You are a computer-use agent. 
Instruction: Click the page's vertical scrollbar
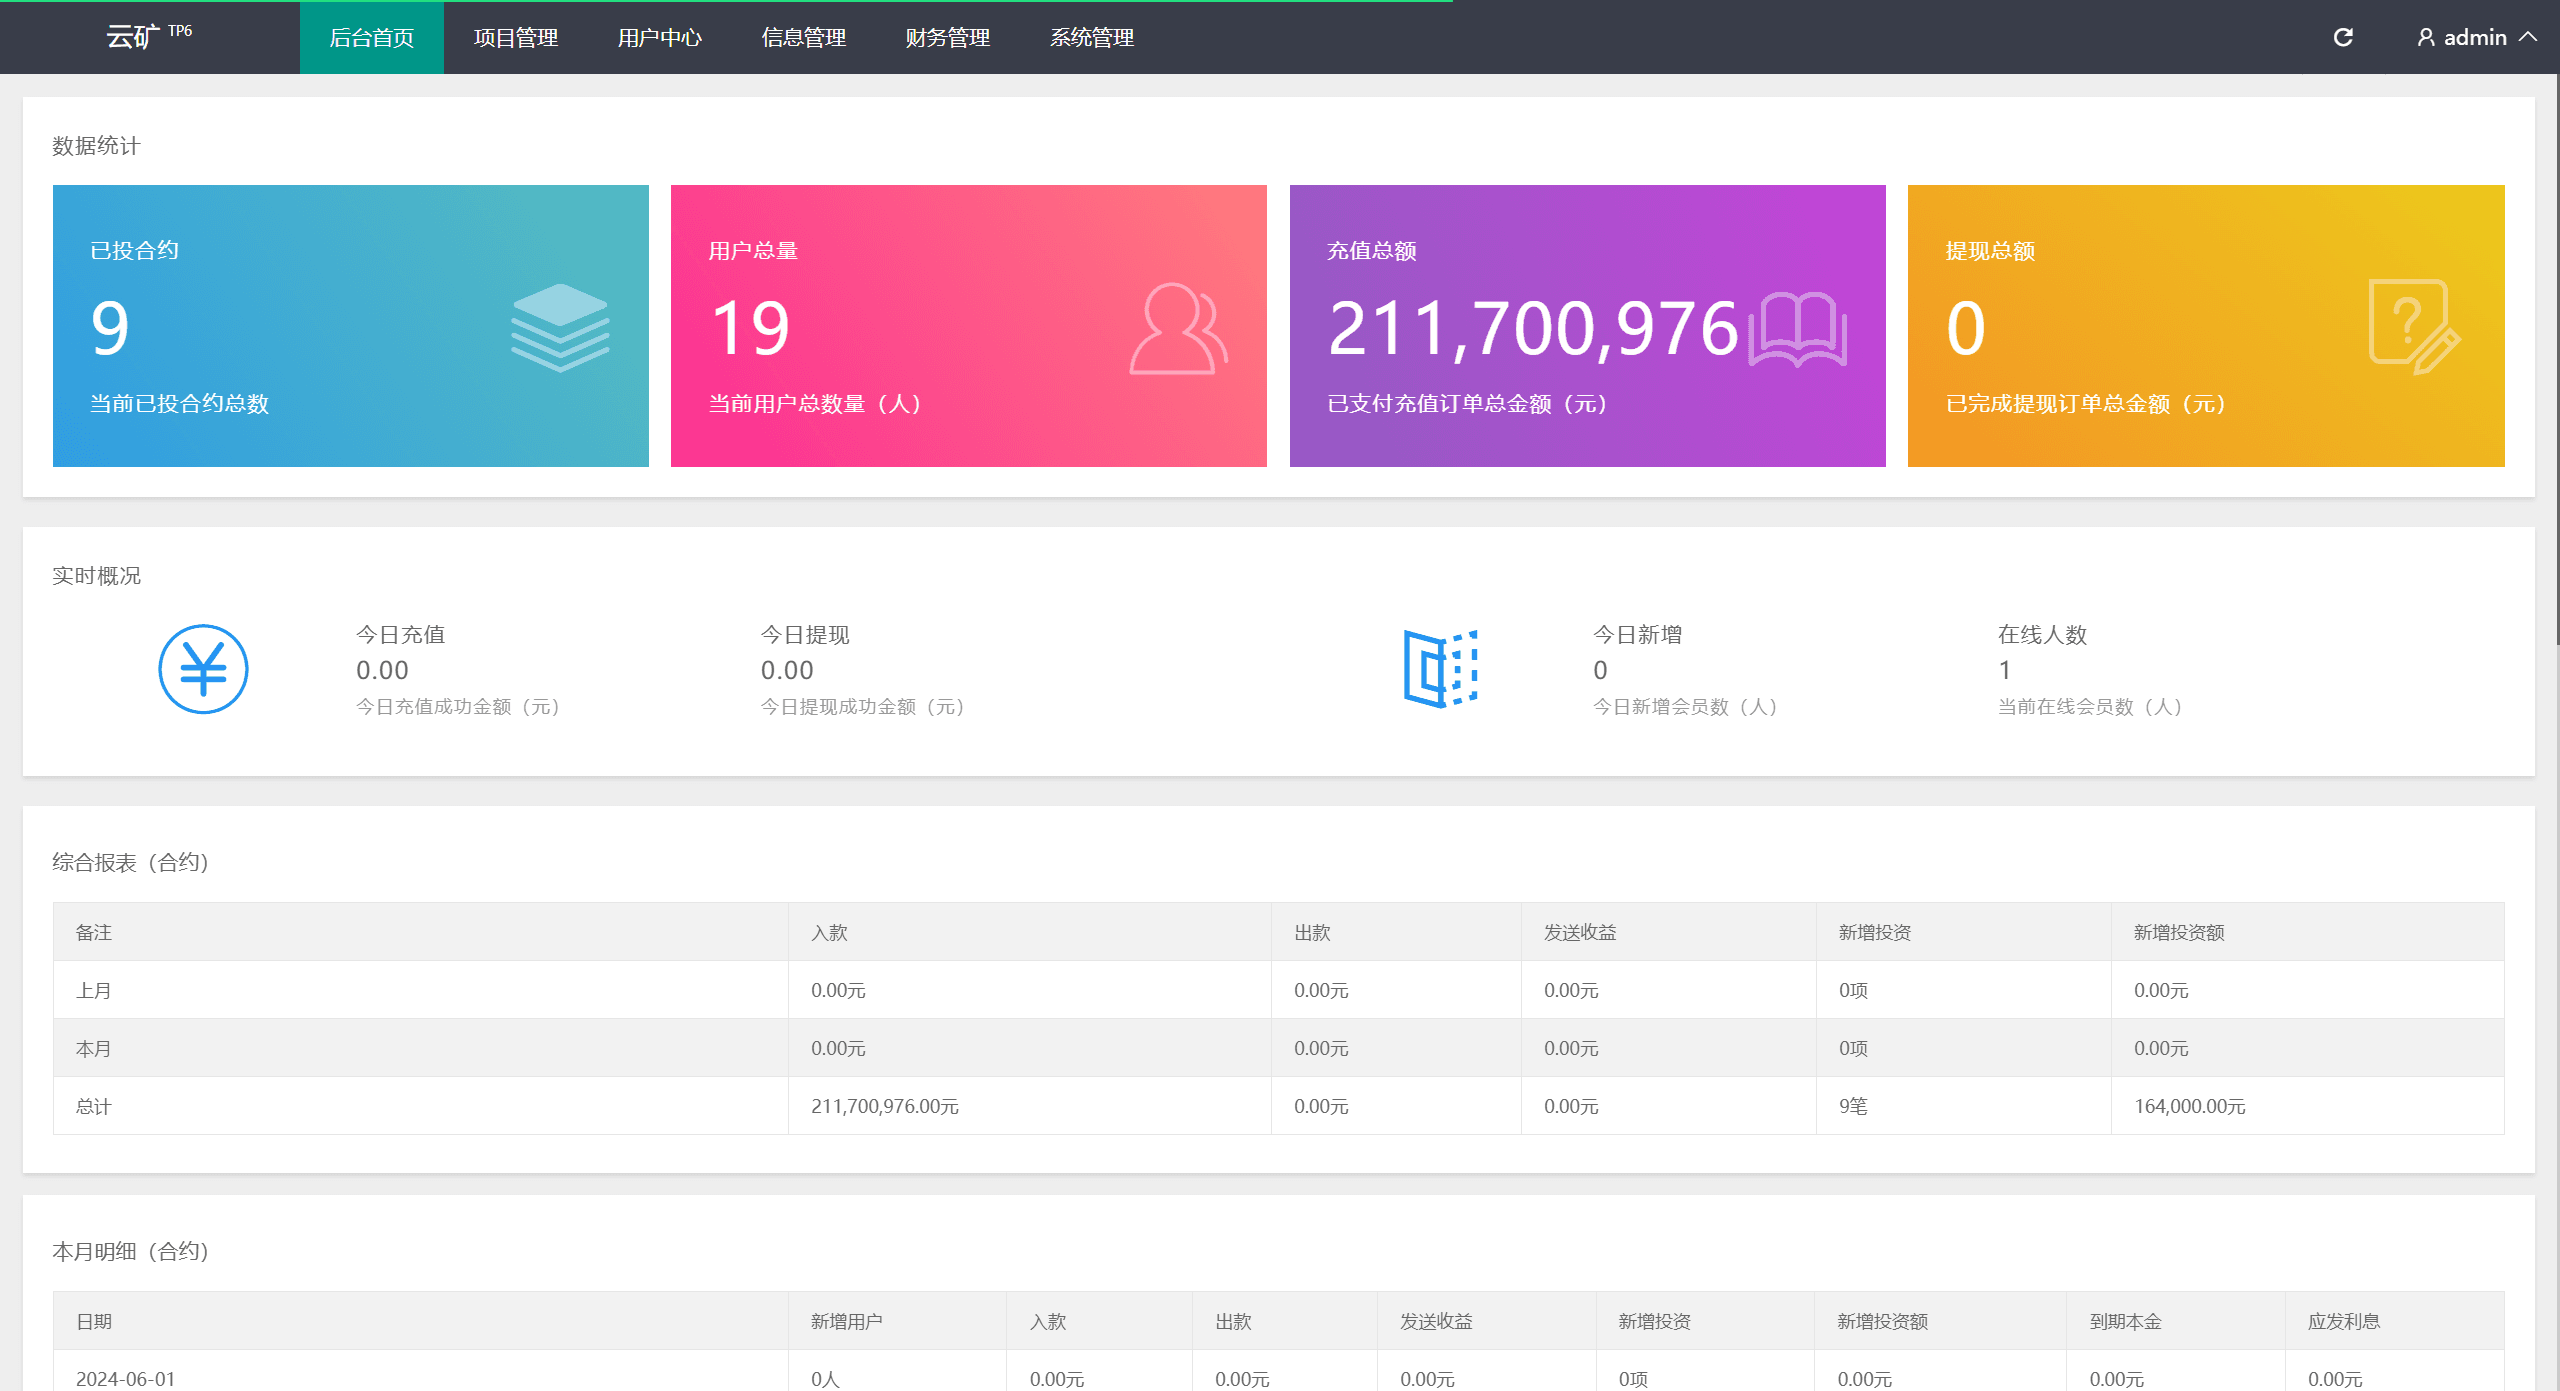point(2556,360)
